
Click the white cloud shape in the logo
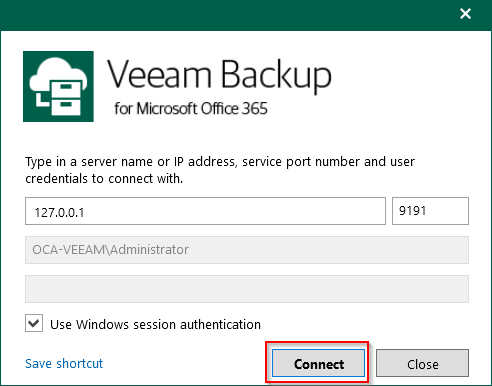click(58, 74)
